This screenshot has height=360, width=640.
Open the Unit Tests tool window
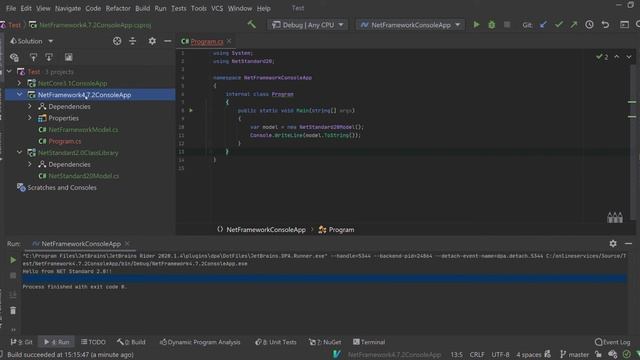(x=276, y=342)
